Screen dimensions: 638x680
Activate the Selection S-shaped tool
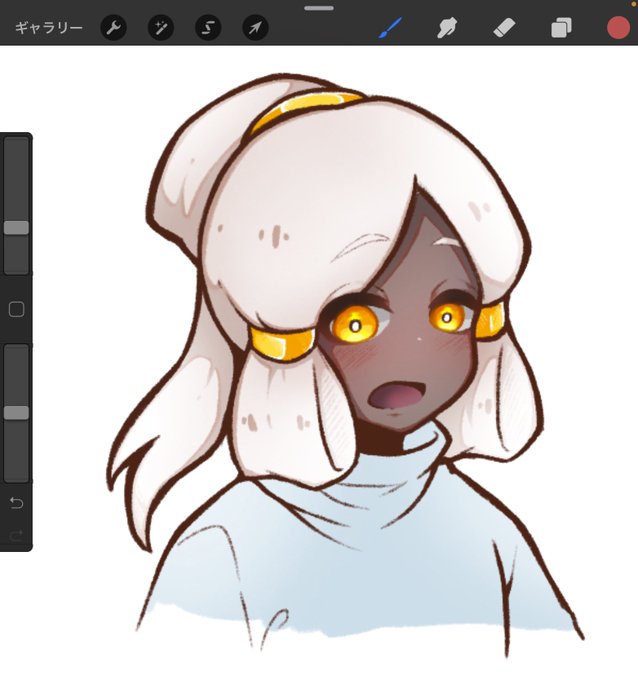208,28
